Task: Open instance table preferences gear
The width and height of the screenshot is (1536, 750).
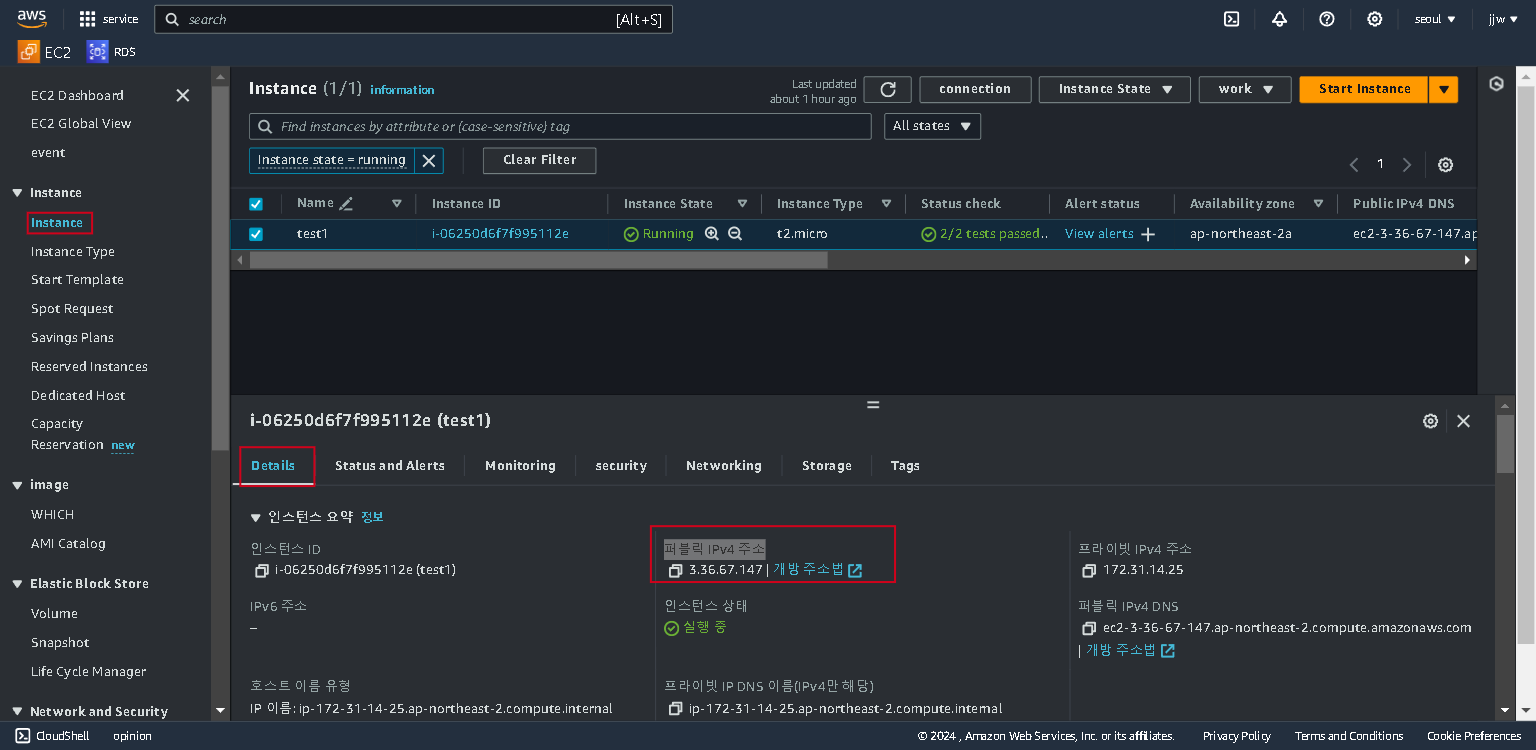Action: point(1445,165)
